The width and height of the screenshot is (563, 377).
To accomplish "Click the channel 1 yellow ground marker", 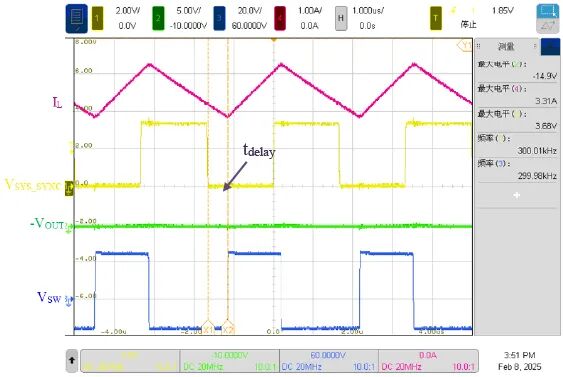I will 69,188.
